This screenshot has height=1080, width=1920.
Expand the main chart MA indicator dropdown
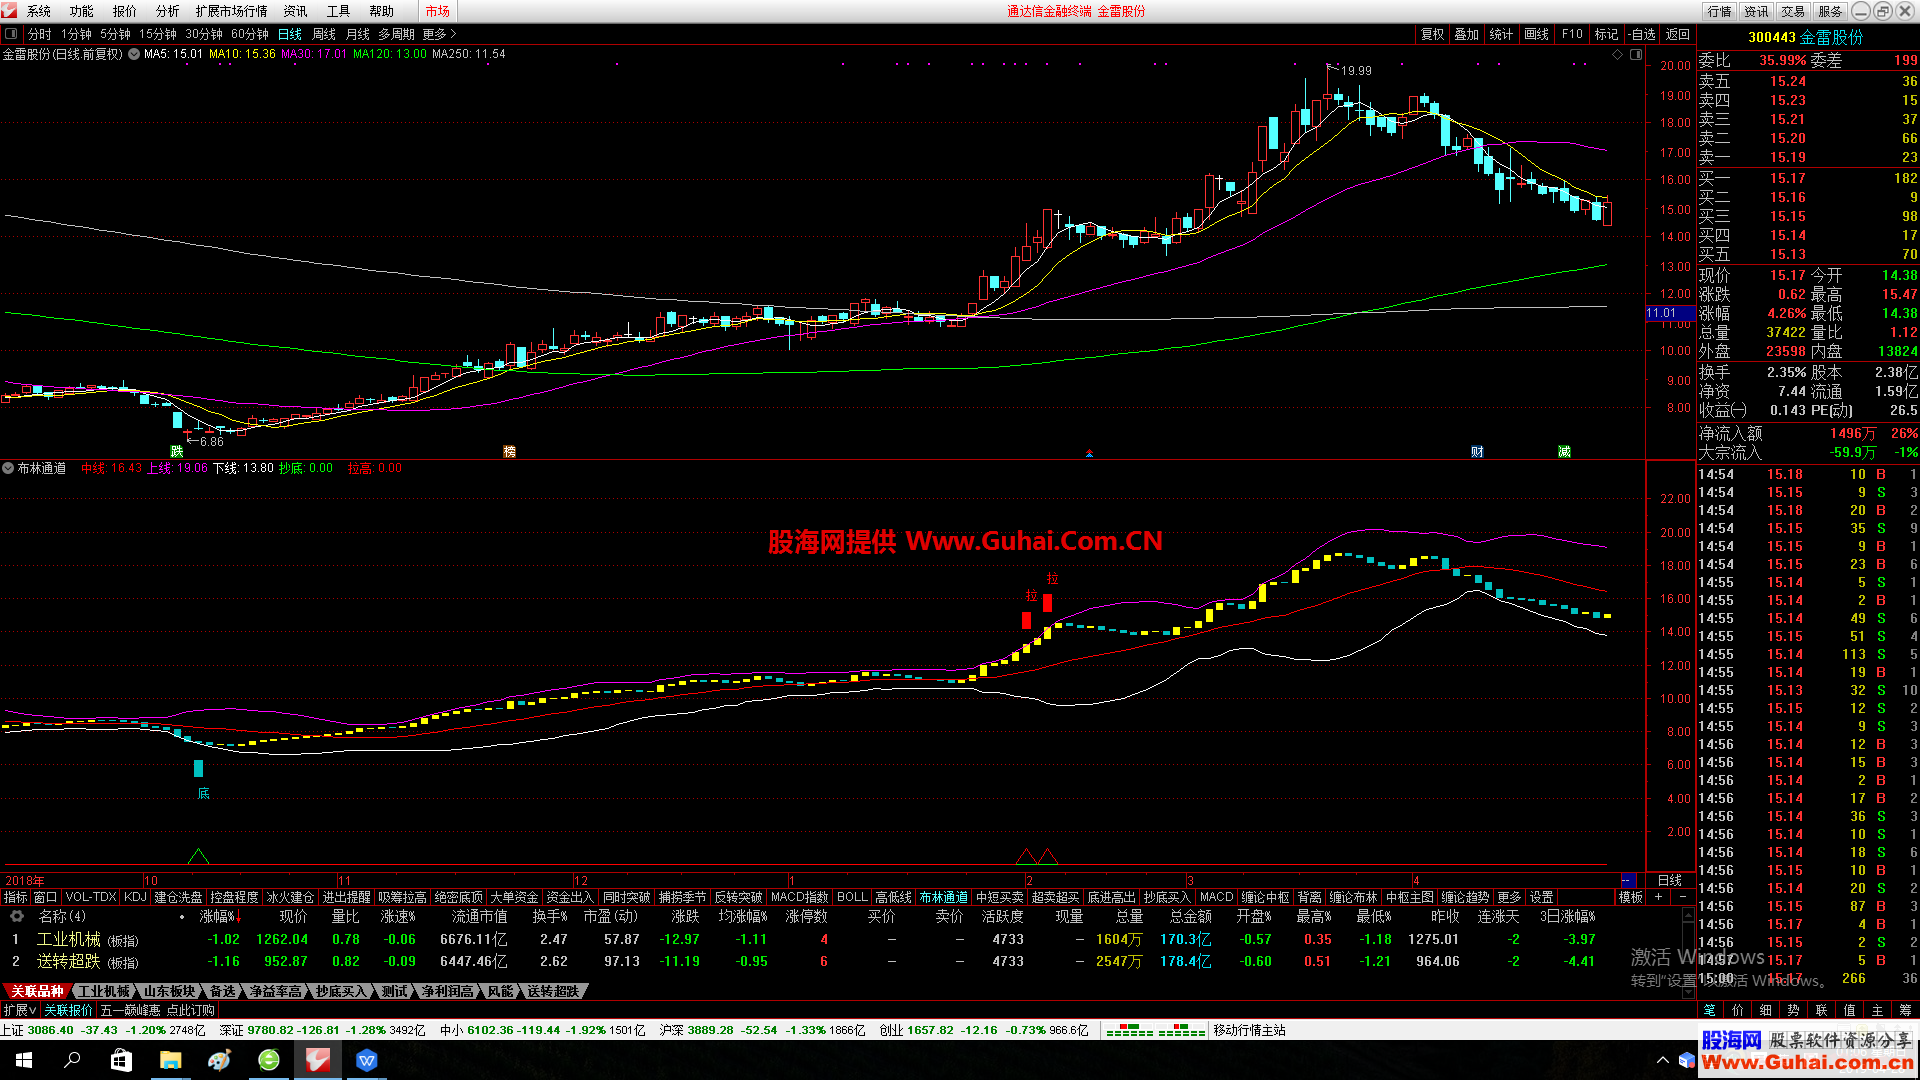[134, 54]
